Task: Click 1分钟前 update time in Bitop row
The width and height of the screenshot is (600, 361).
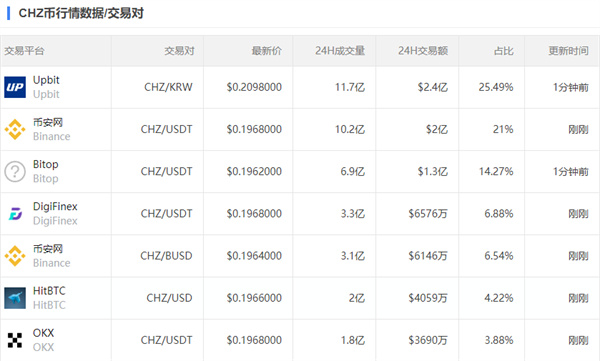Action: 571,172
